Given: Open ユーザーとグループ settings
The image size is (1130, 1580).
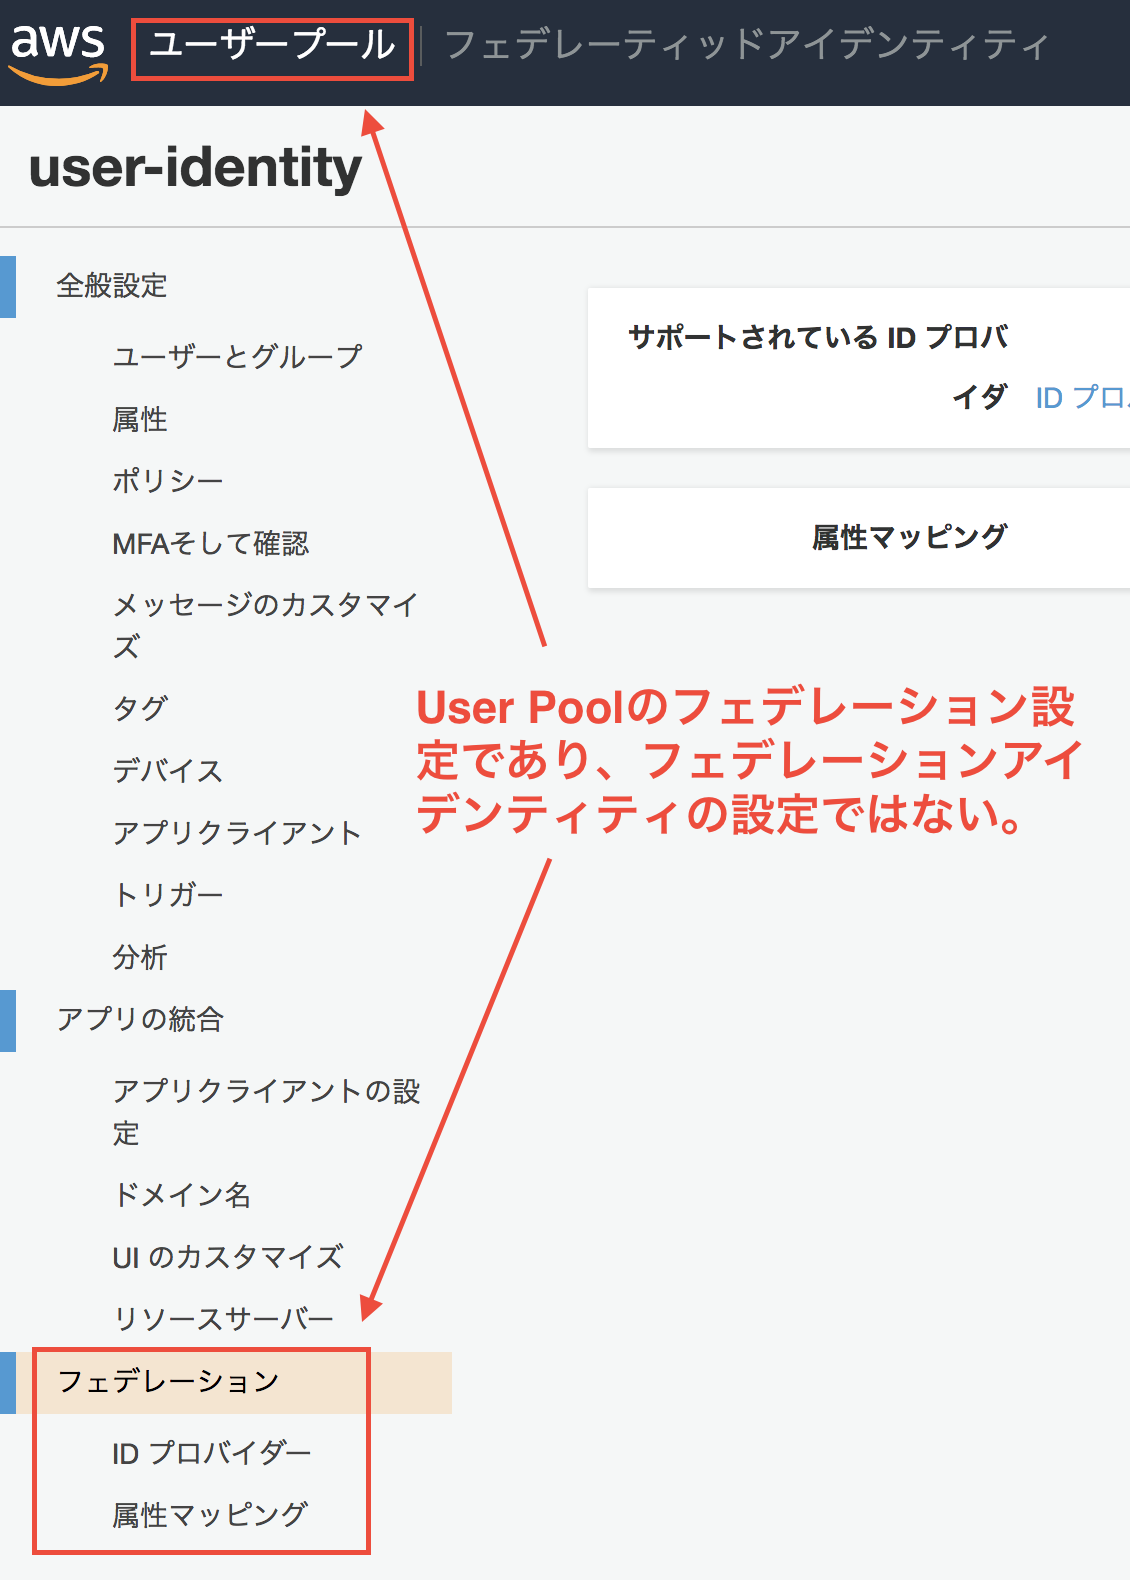Looking at the screenshot, I should [237, 356].
